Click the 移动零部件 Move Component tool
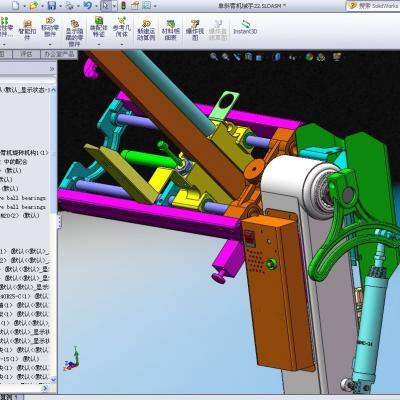The image size is (400, 400). coord(50,26)
